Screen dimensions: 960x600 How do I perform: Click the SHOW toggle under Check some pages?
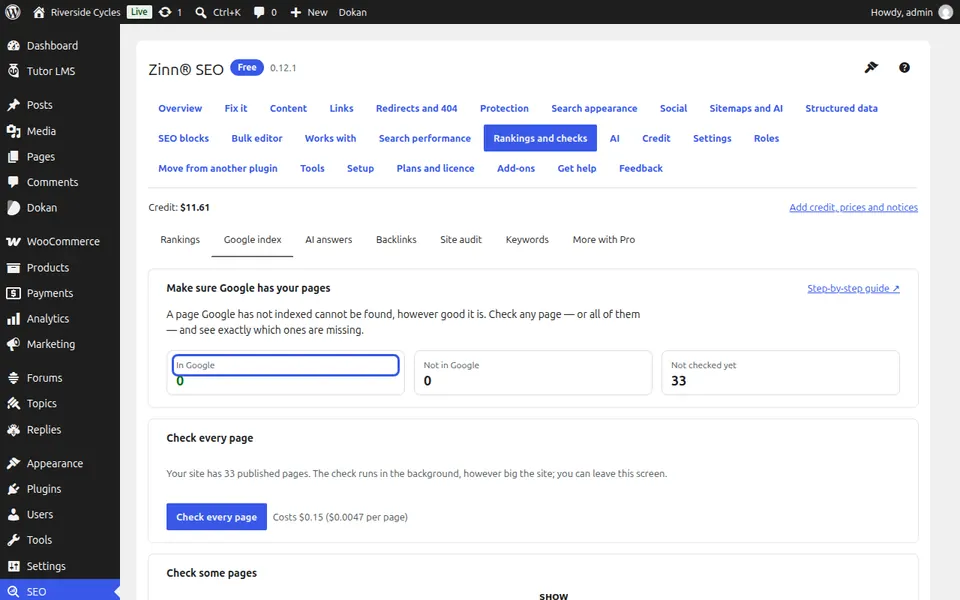pyautogui.click(x=553, y=596)
